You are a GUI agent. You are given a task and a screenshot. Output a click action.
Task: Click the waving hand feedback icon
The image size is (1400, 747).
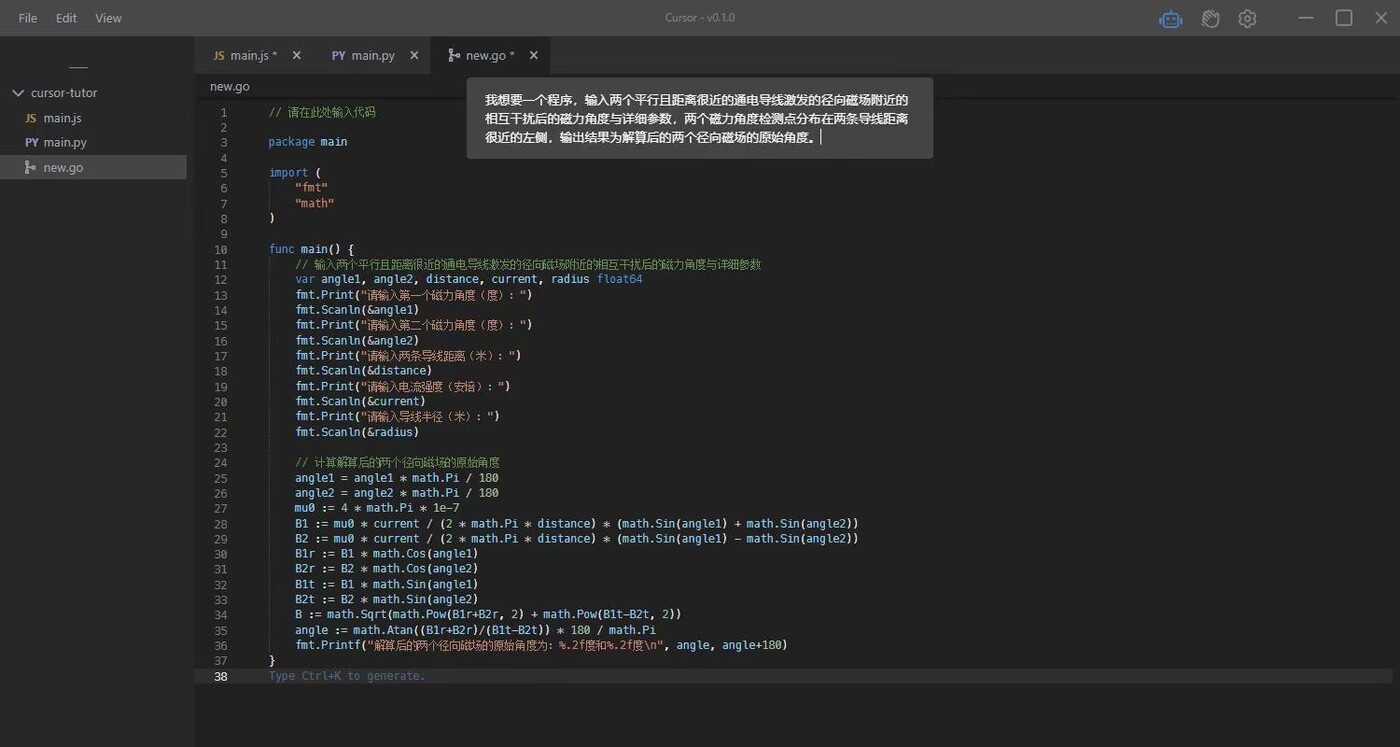tap(1210, 18)
